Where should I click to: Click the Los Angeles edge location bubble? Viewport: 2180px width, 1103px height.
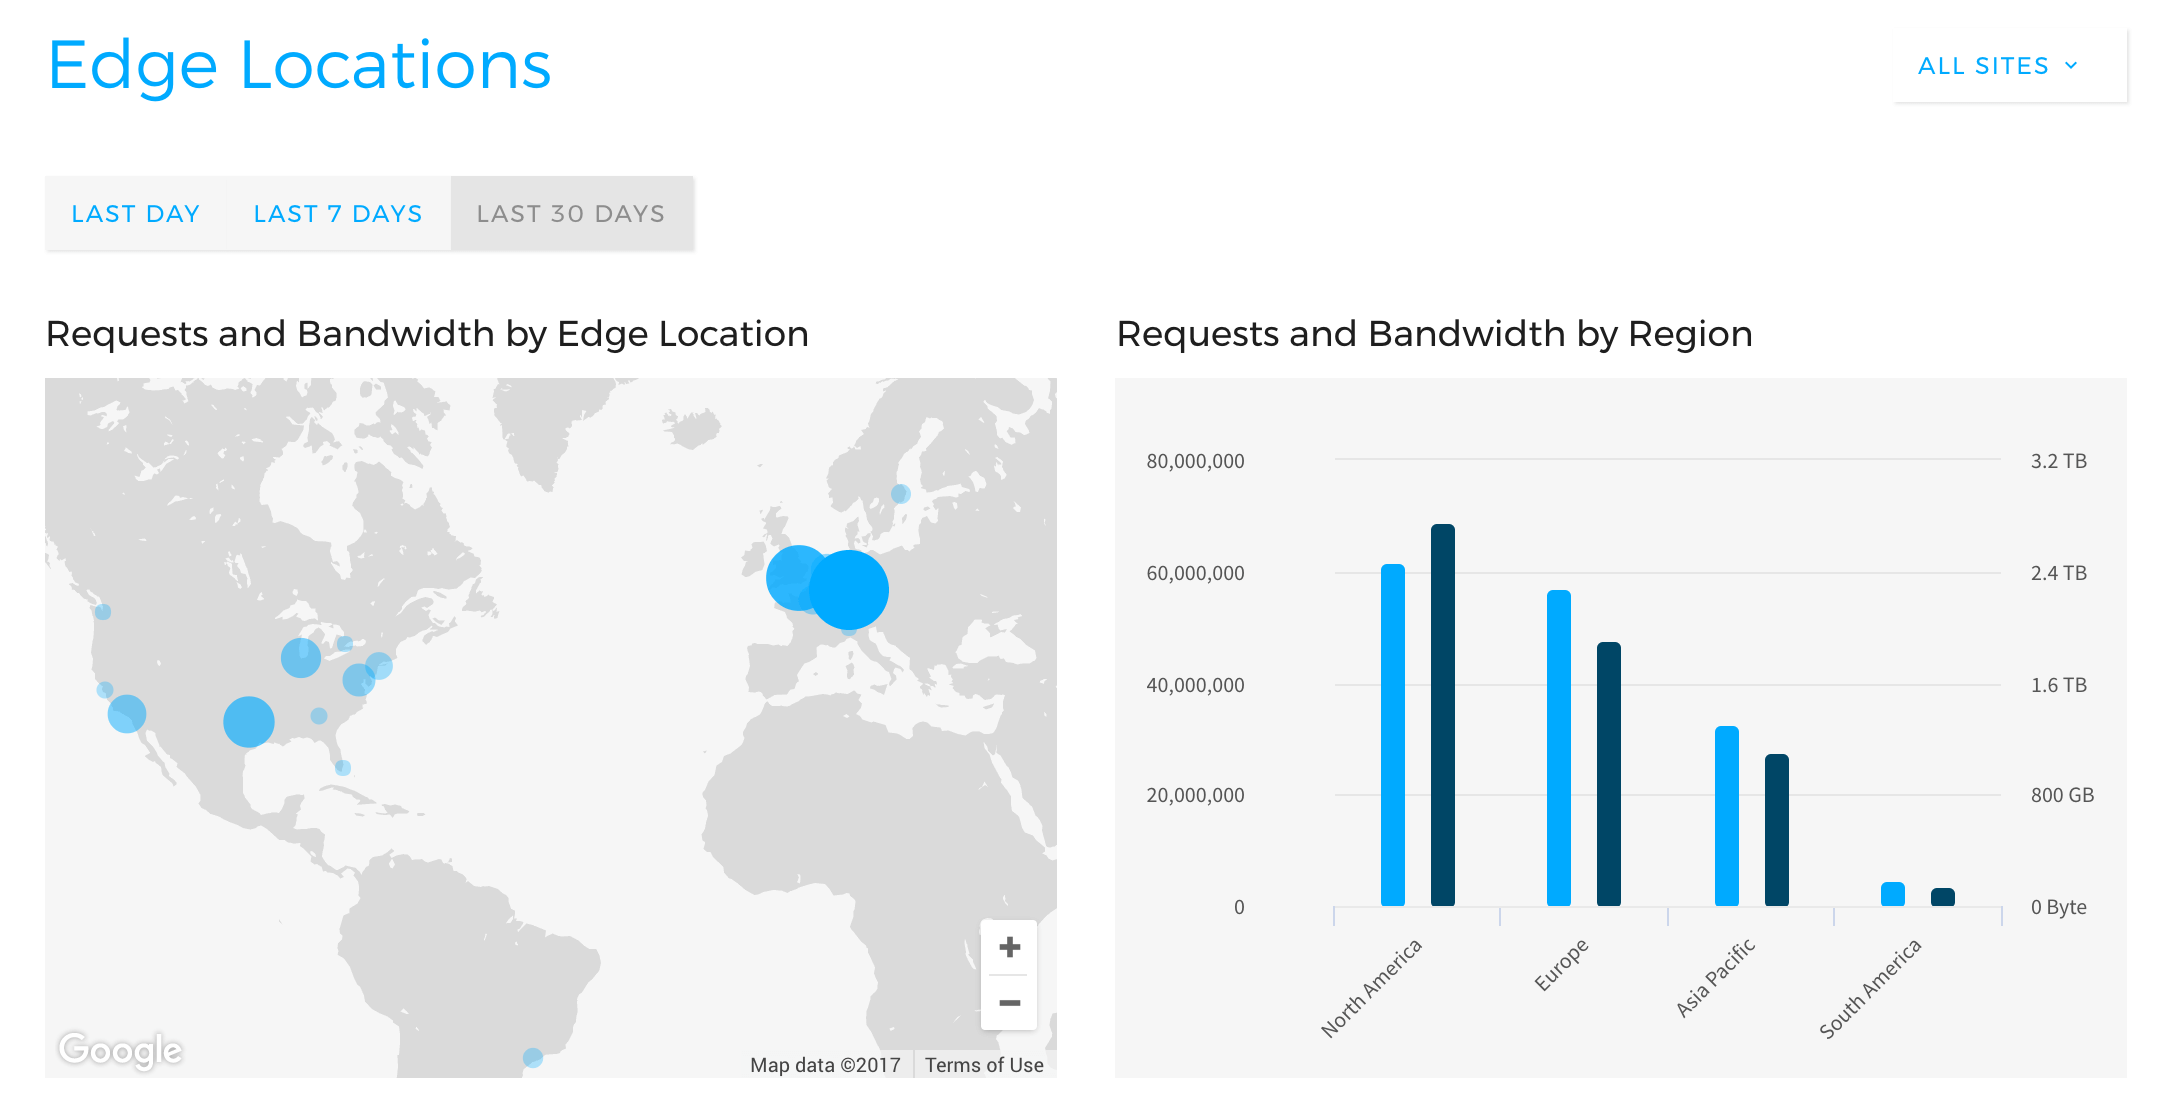click(127, 714)
